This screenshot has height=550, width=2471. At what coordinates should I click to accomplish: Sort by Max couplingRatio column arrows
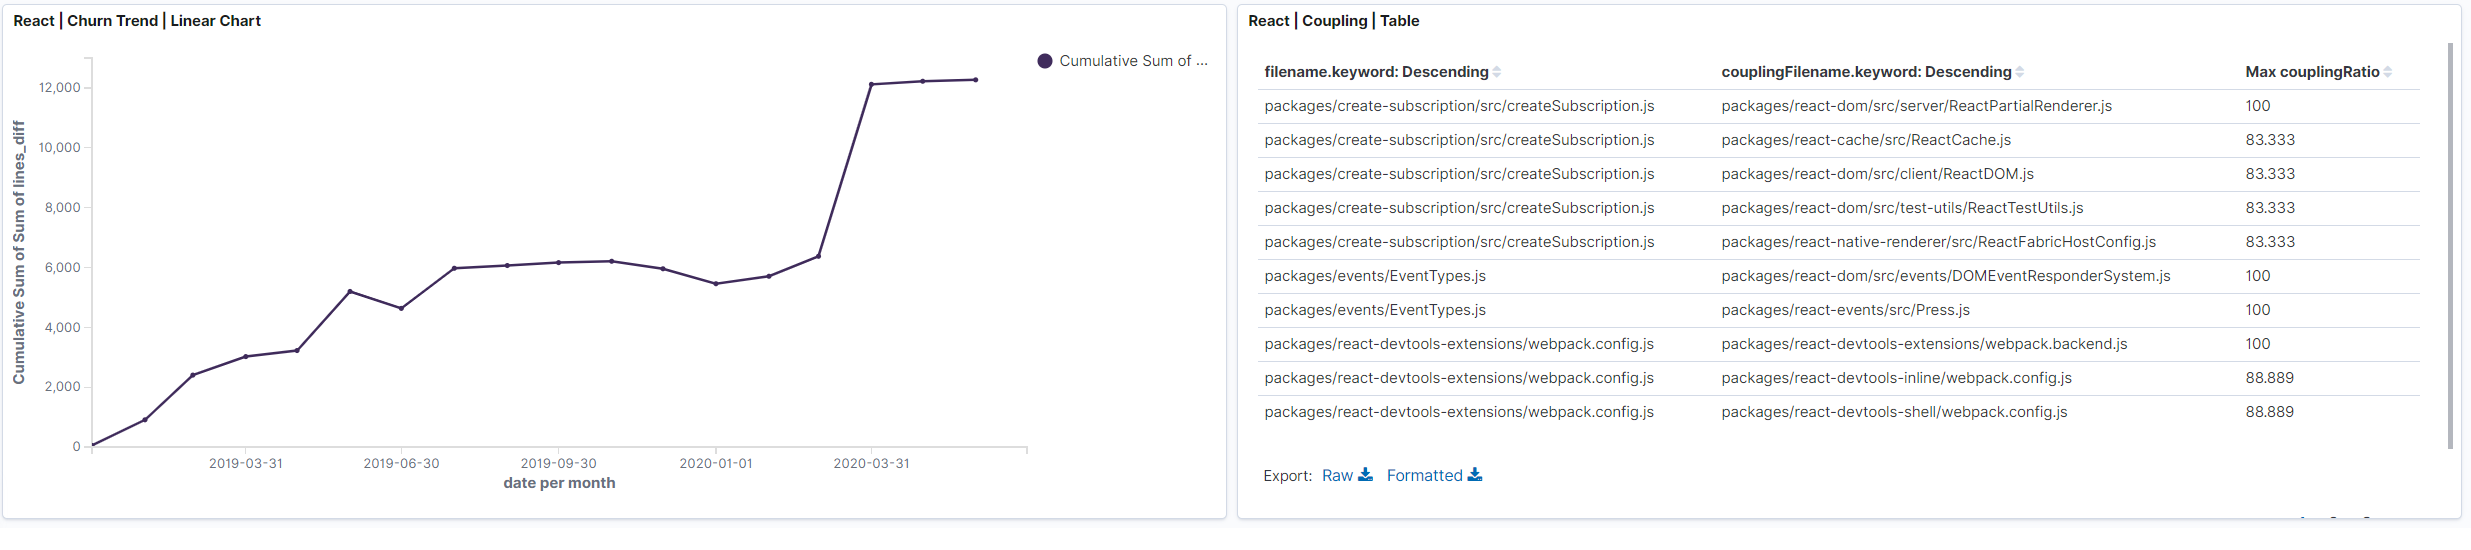tap(2387, 72)
